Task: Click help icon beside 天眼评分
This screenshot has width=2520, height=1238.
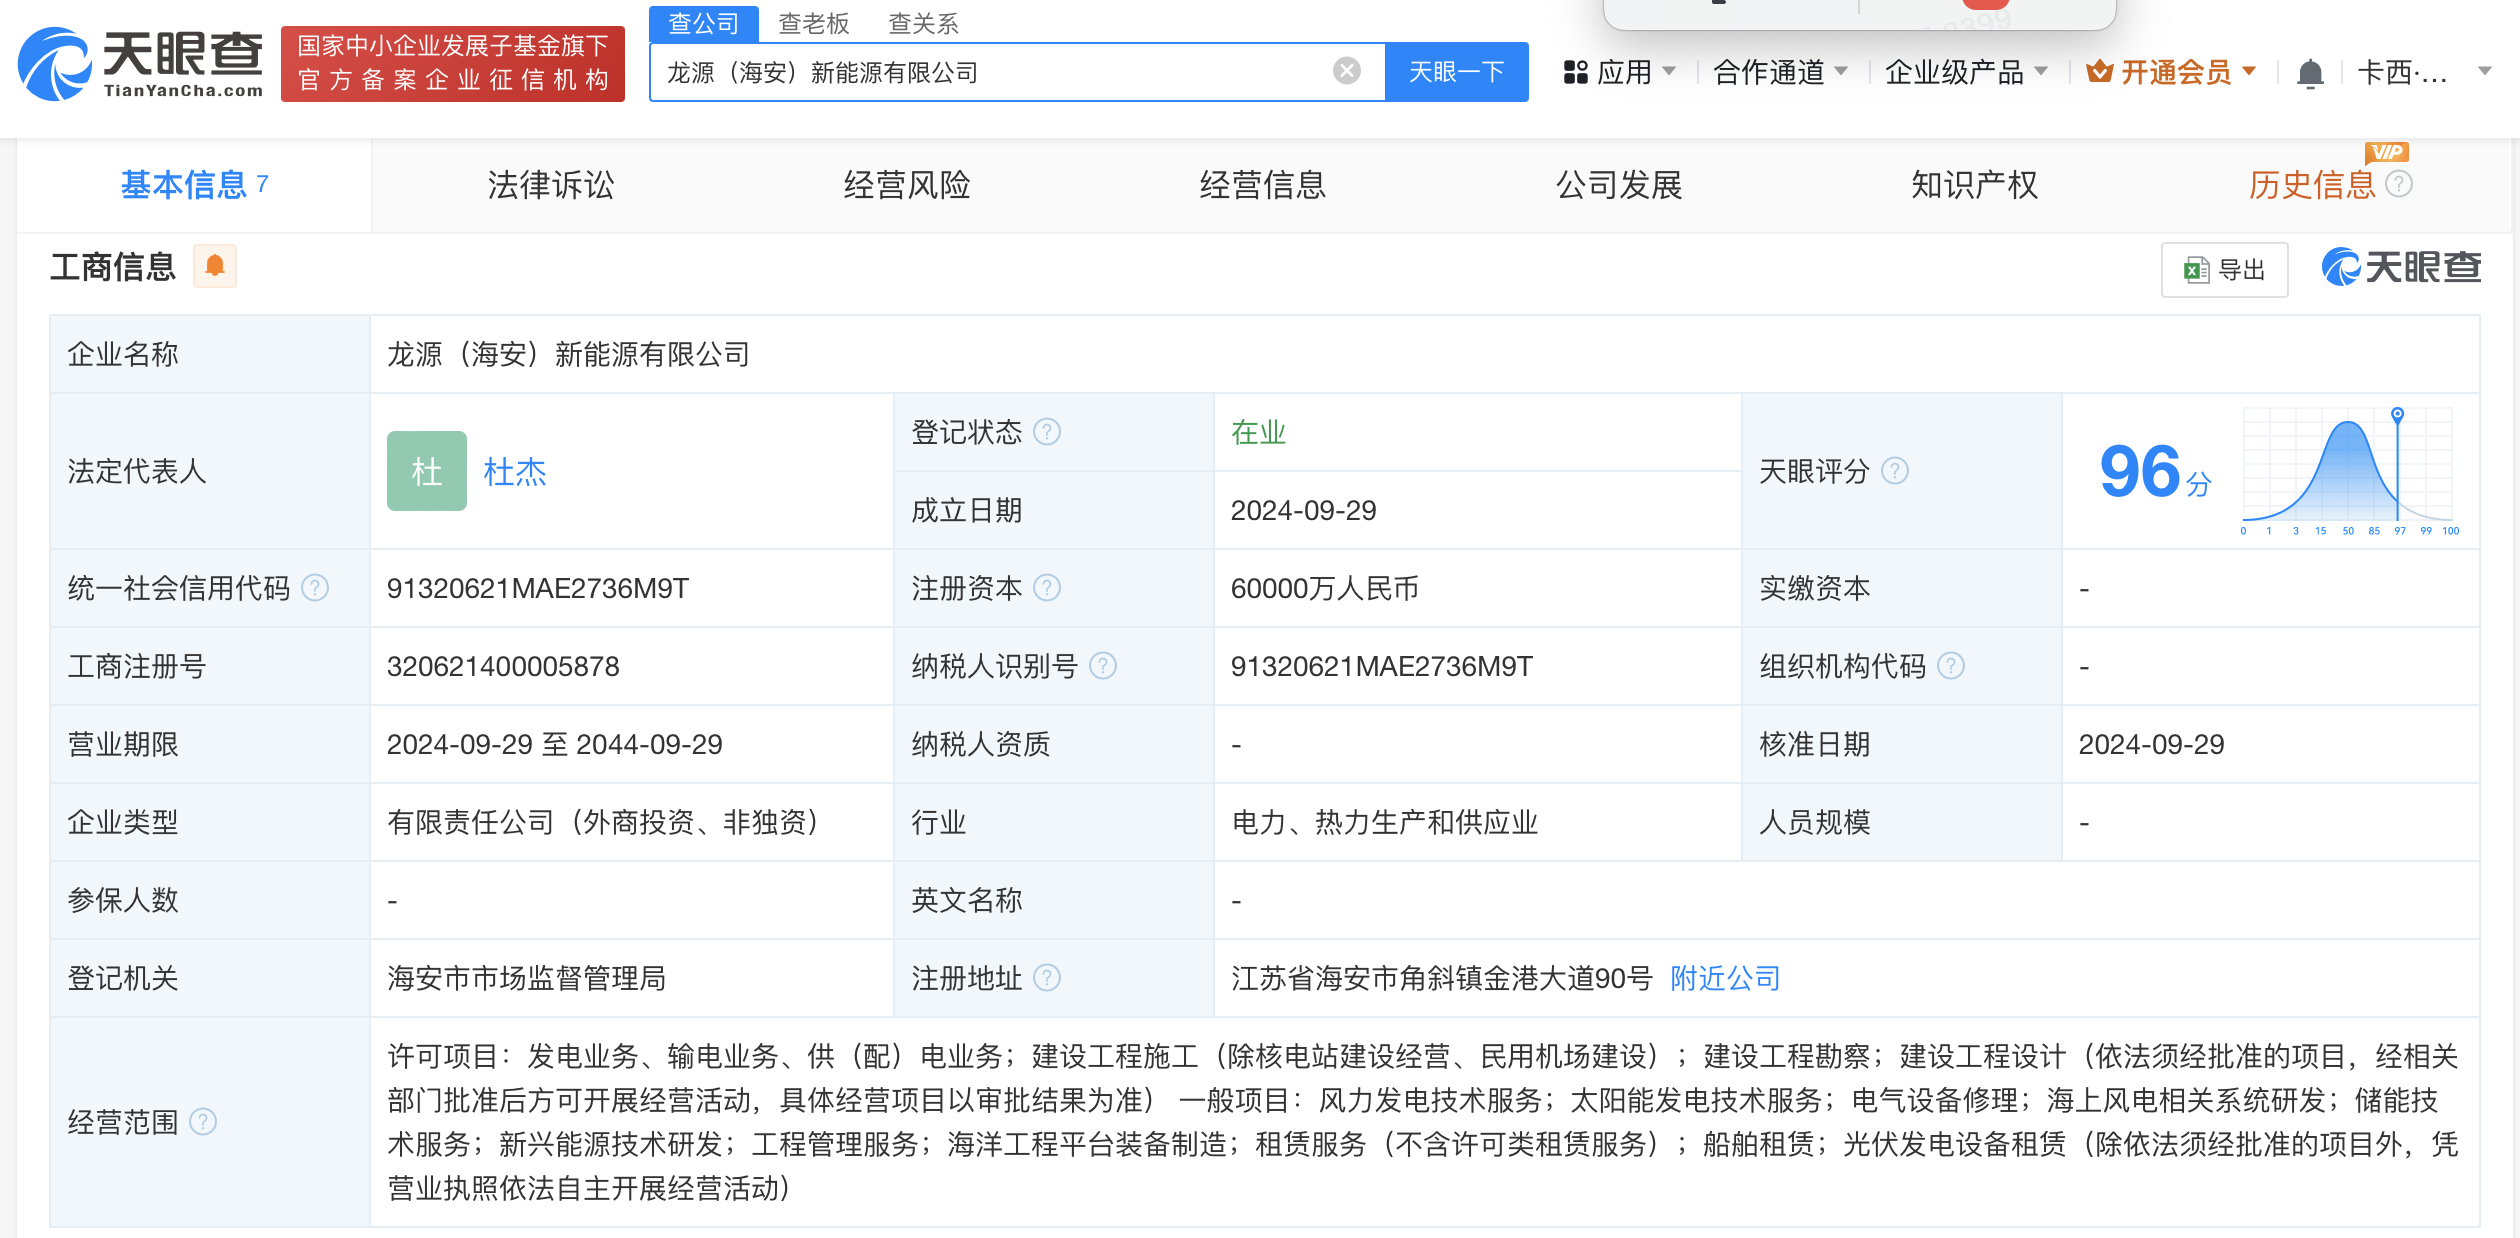Action: pos(1895,471)
